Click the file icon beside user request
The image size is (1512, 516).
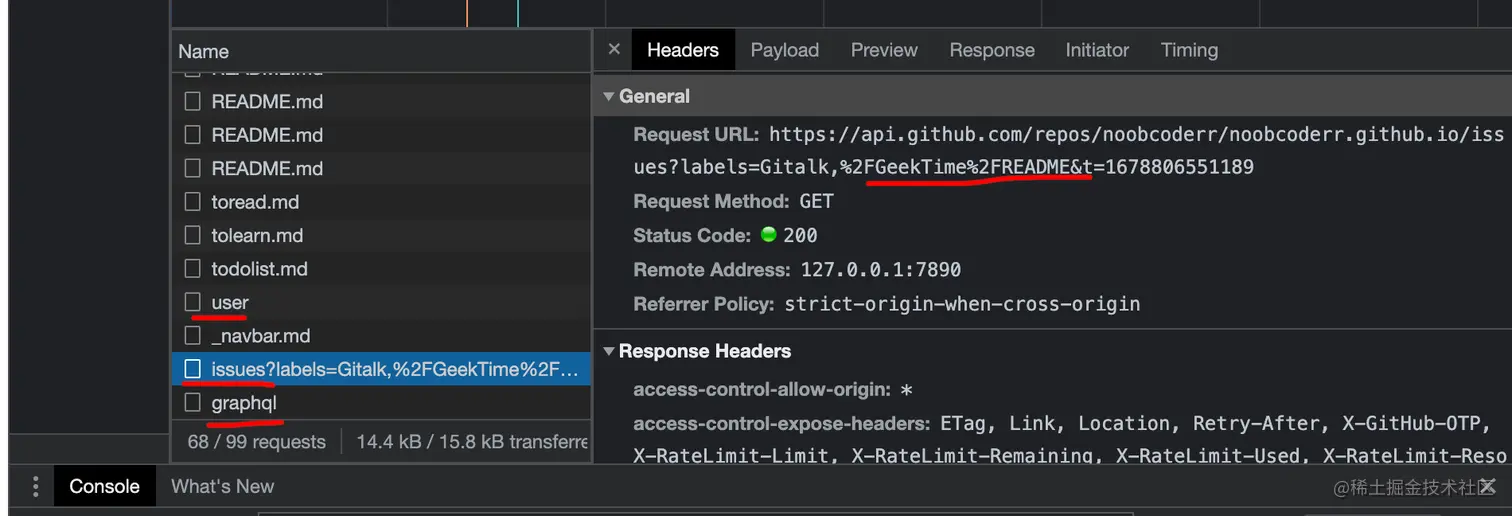pos(193,302)
